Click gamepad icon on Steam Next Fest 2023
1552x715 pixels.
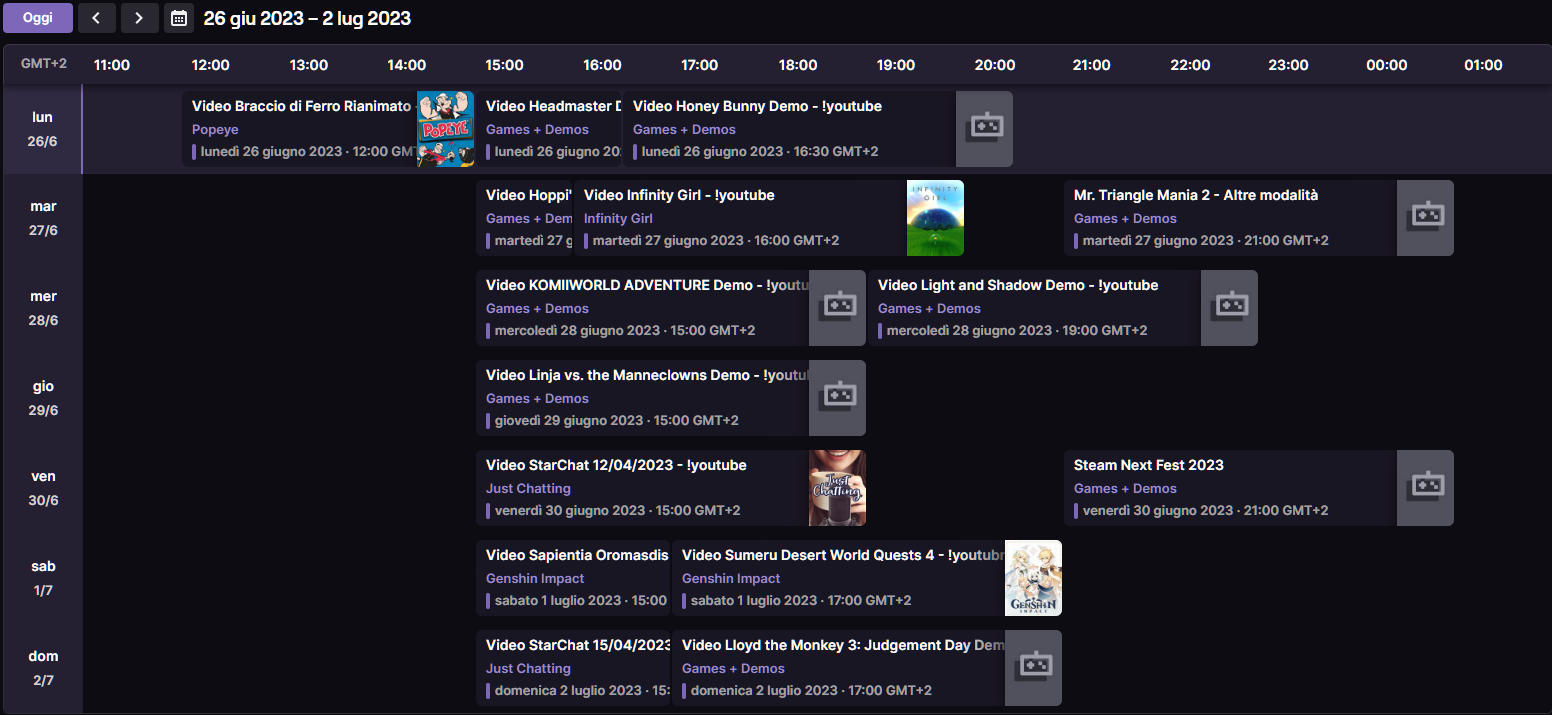point(1425,488)
